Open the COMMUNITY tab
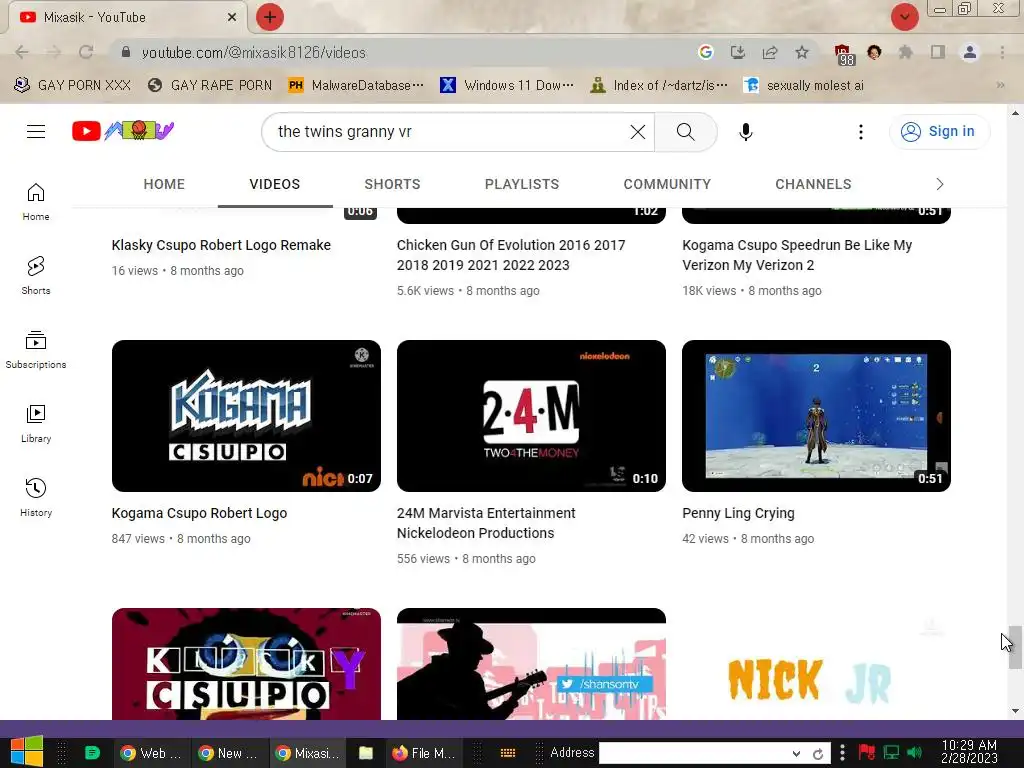1024x768 pixels. point(667,184)
